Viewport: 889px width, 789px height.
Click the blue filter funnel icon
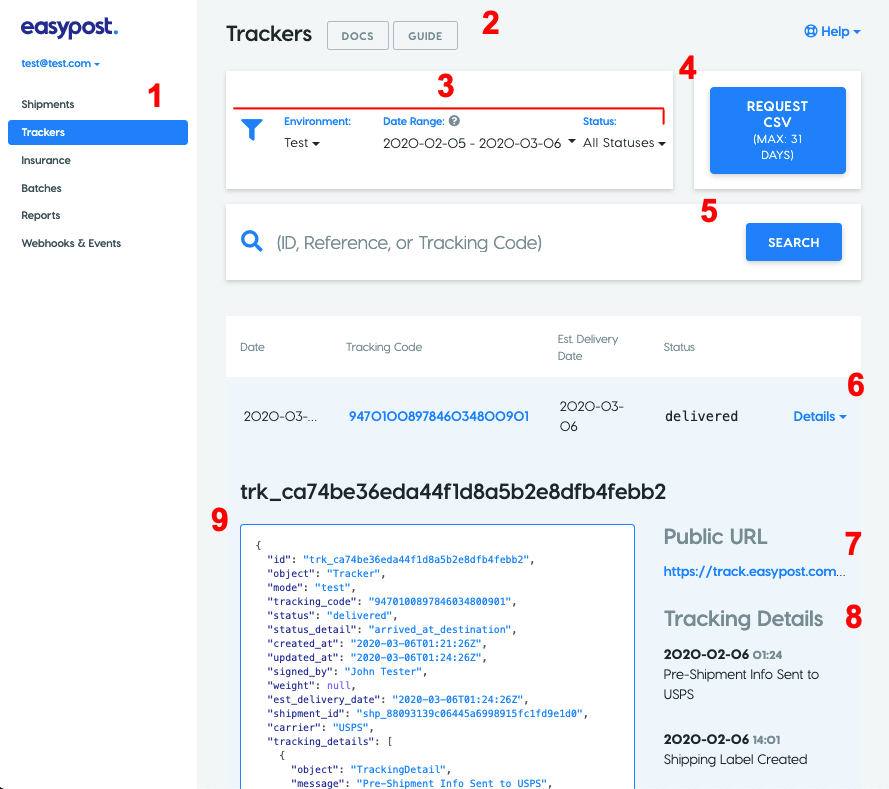click(252, 130)
